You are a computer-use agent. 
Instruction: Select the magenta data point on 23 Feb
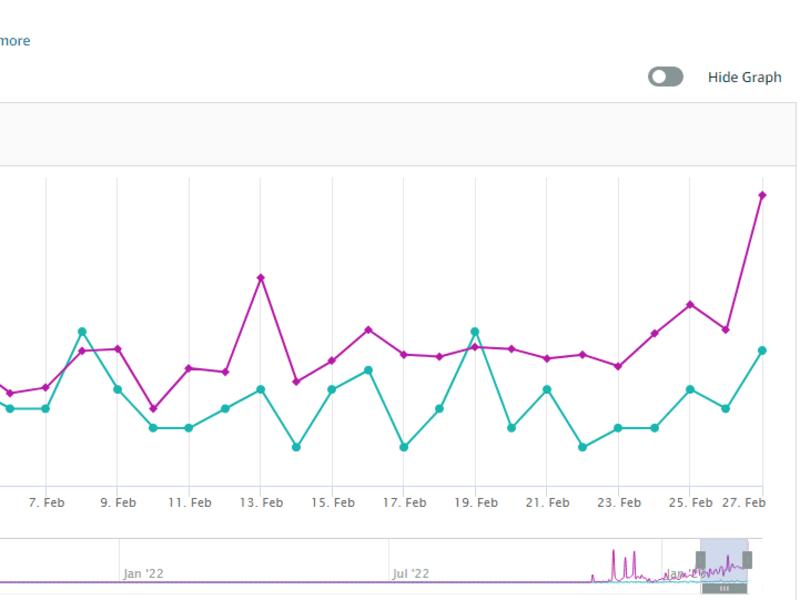coord(618,366)
